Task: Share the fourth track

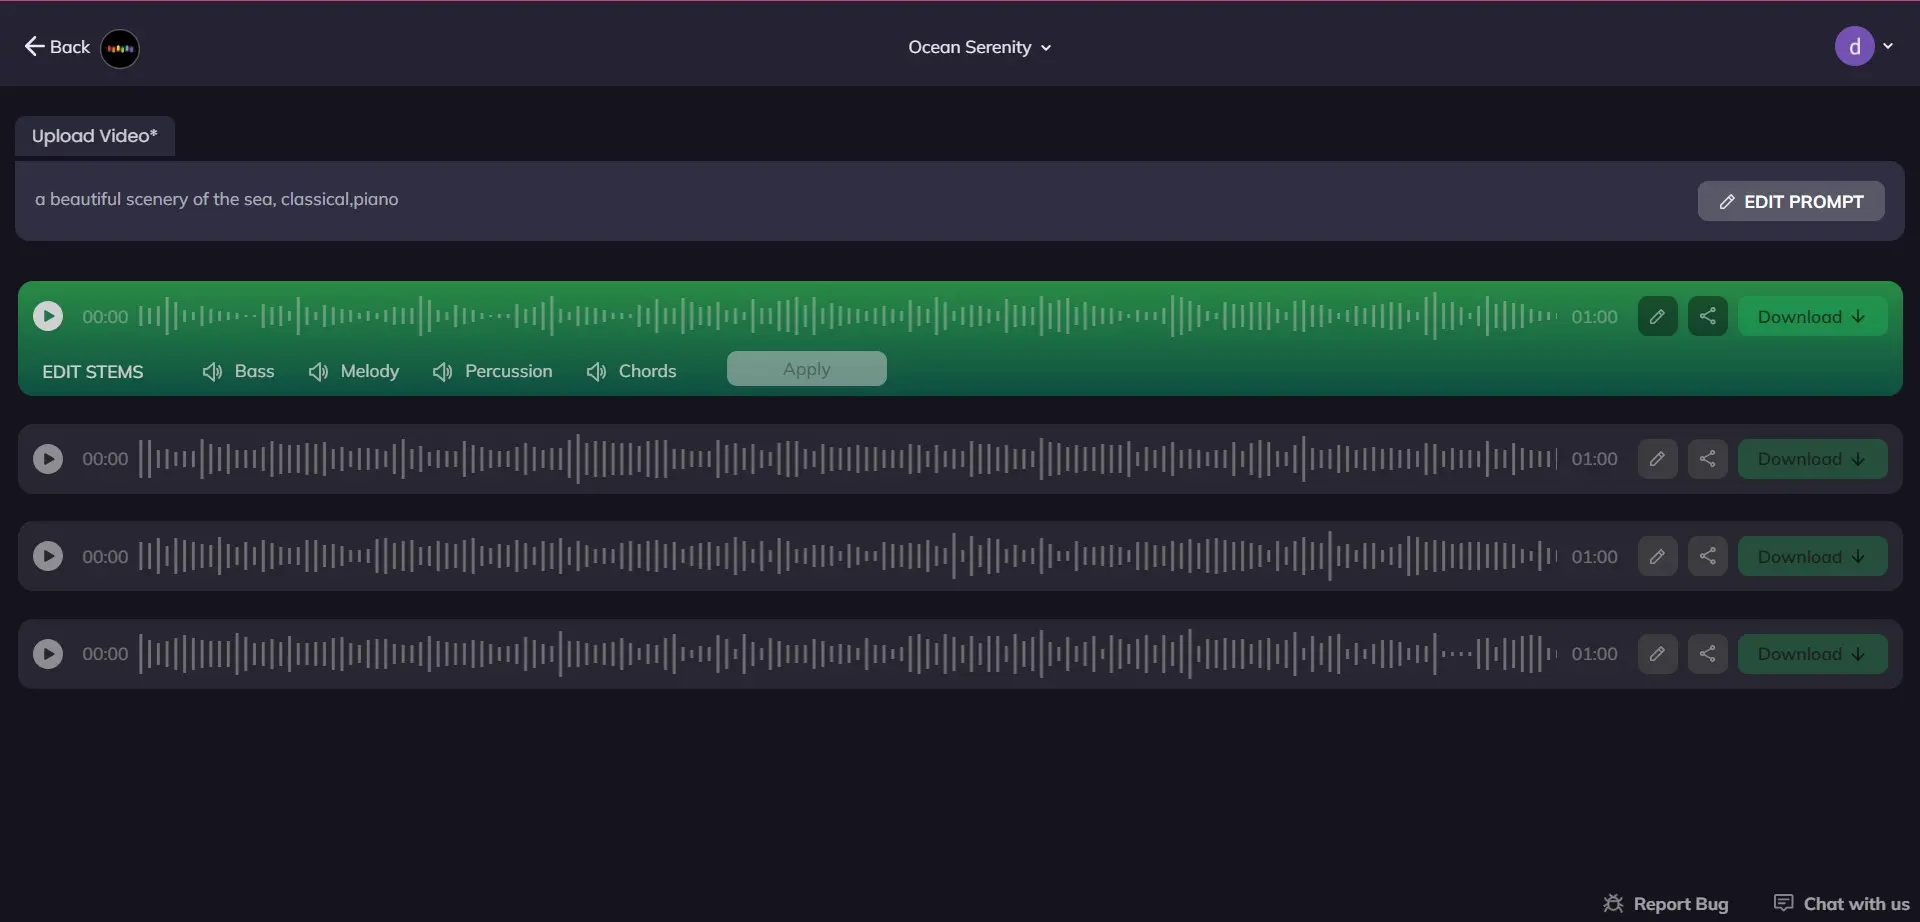Action: 1707,654
